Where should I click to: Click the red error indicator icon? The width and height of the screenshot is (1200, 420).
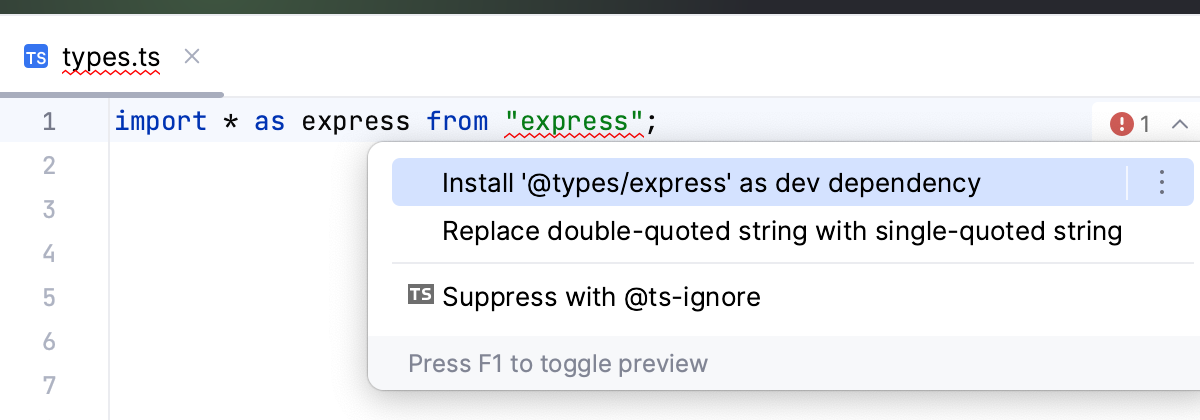coord(1122,124)
